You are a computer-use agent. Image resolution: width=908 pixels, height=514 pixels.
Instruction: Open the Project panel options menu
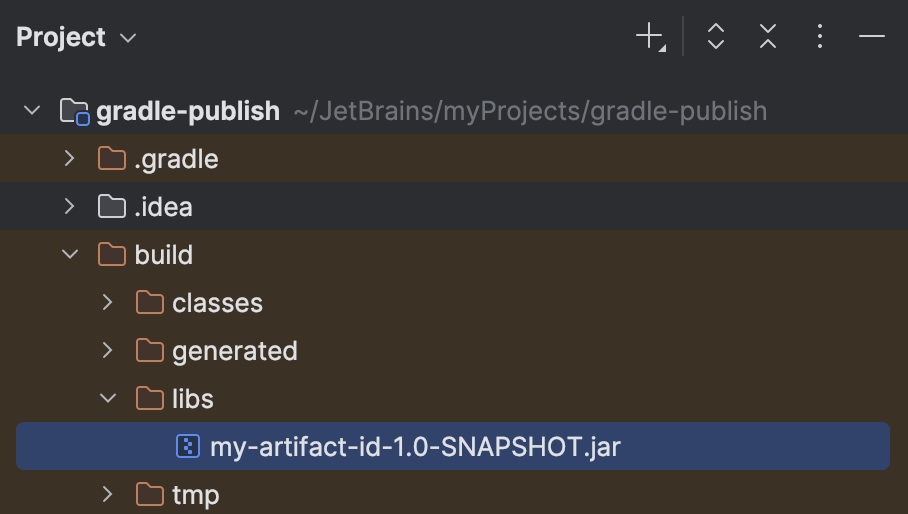pyautogui.click(x=820, y=38)
